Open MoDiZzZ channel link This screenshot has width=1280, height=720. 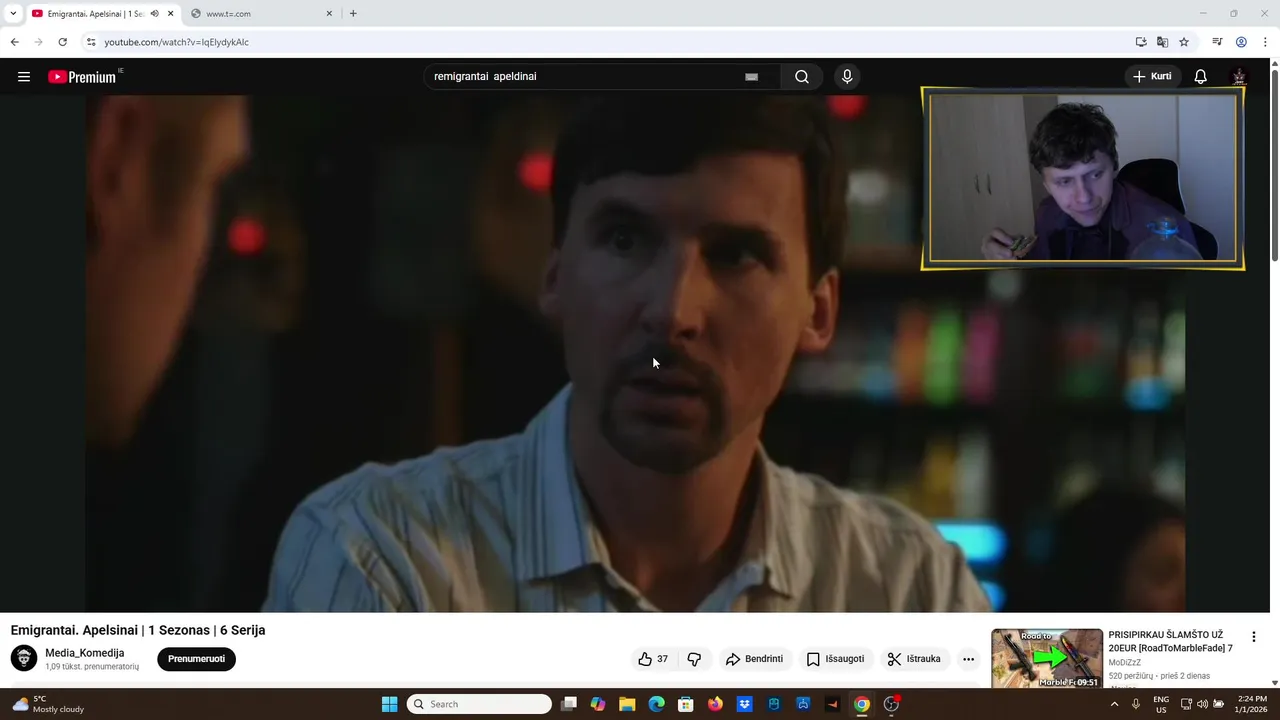point(1124,662)
